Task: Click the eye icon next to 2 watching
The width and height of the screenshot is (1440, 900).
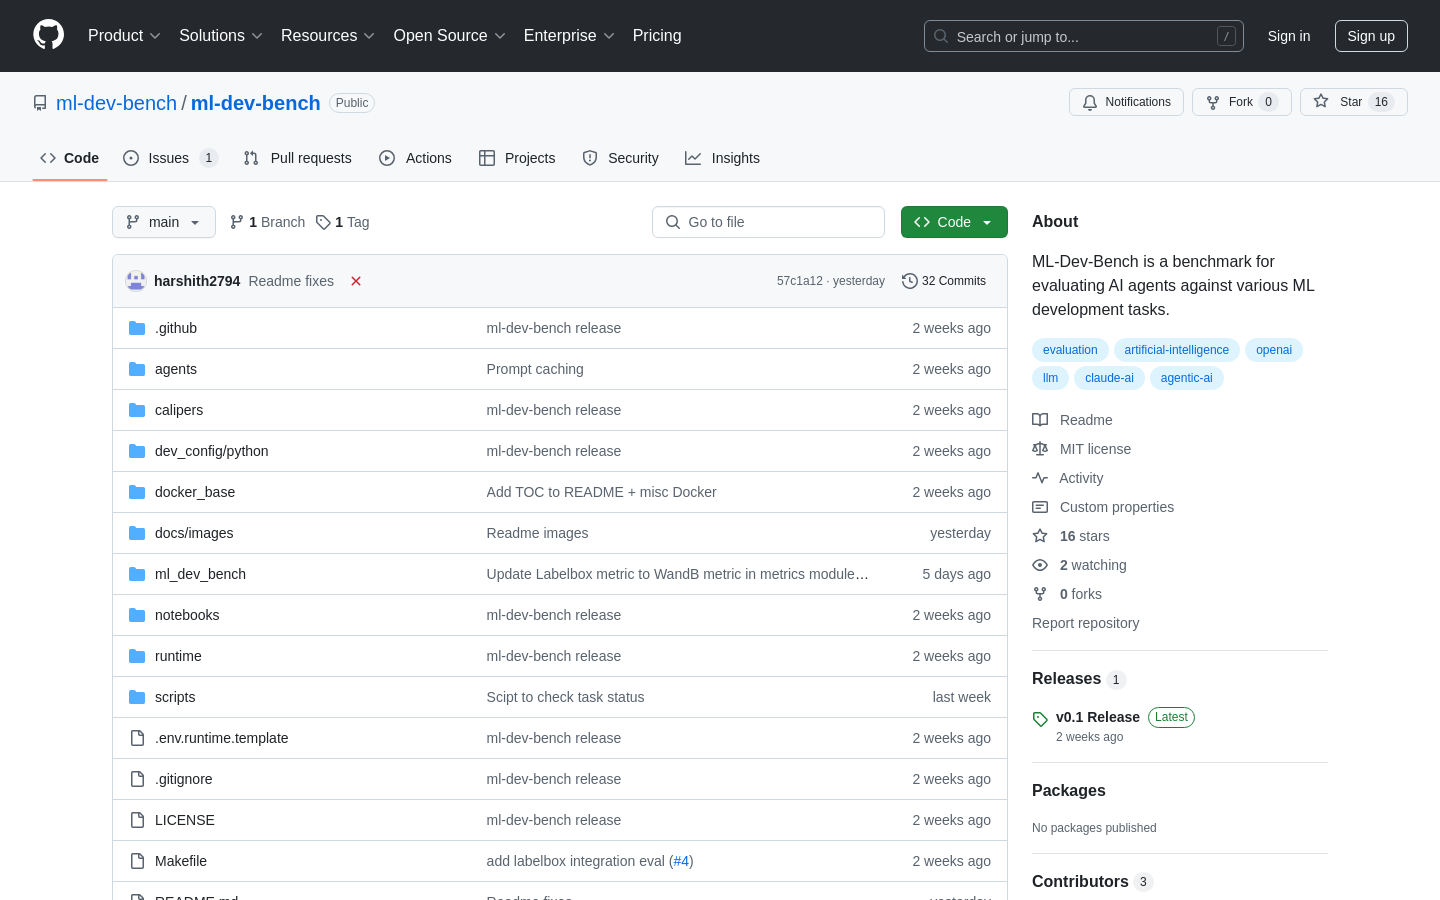Action: 1040,565
